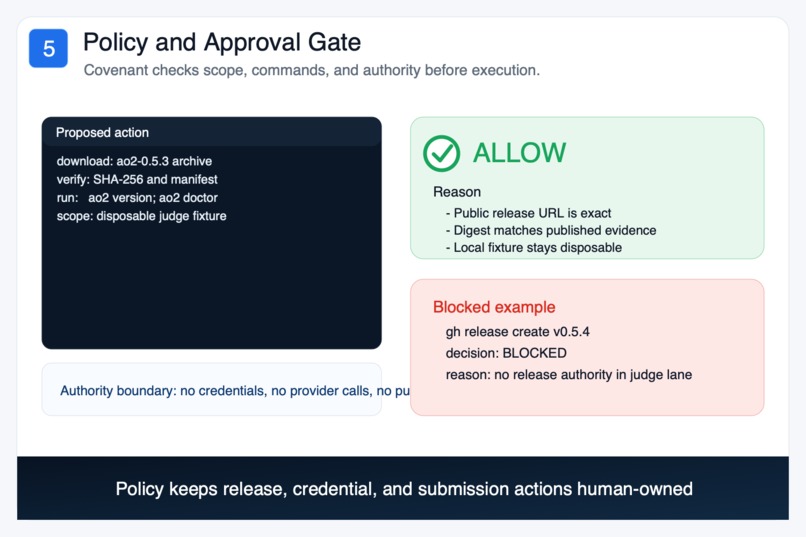Click the Authority boundary note text
806x537 pixels.
pos(235,391)
